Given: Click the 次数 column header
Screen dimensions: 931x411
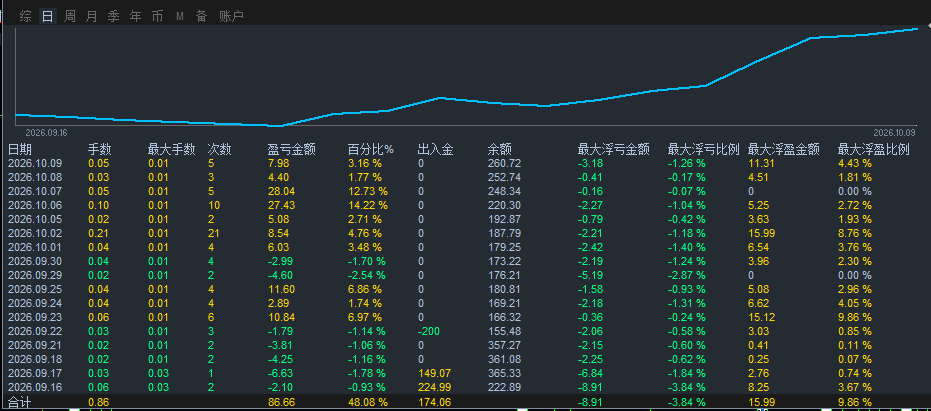Looking at the screenshot, I should 220,150.
